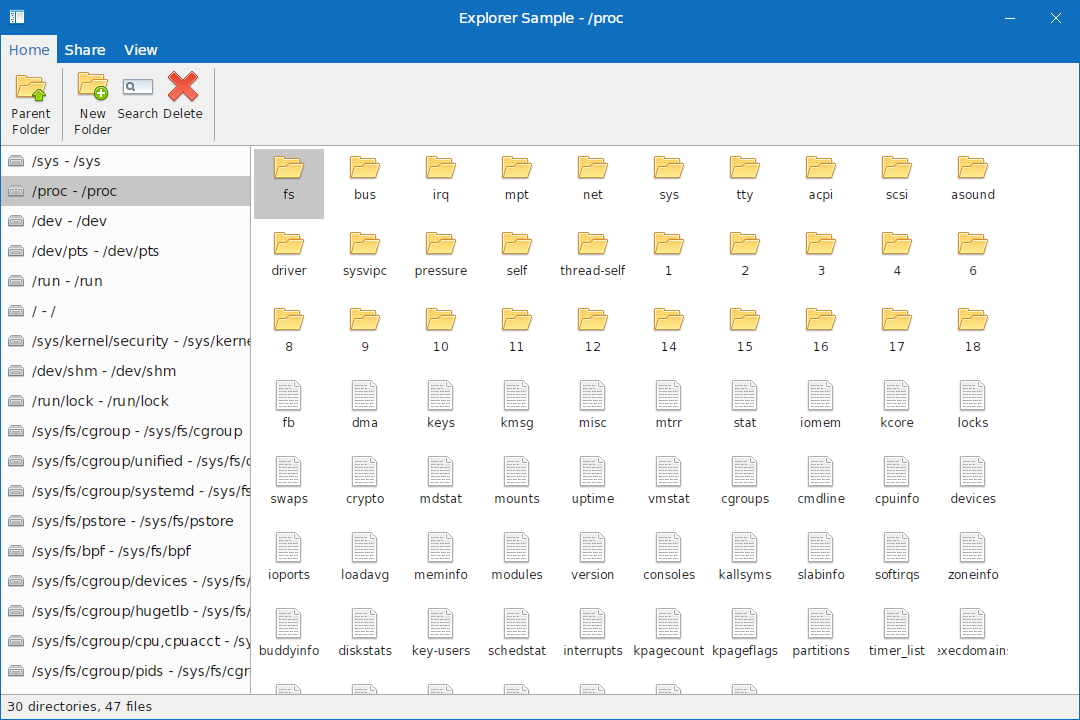Image resolution: width=1080 pixels, height=720 pixels.
Task: Select the kcore file
Action: coord(897,411)
